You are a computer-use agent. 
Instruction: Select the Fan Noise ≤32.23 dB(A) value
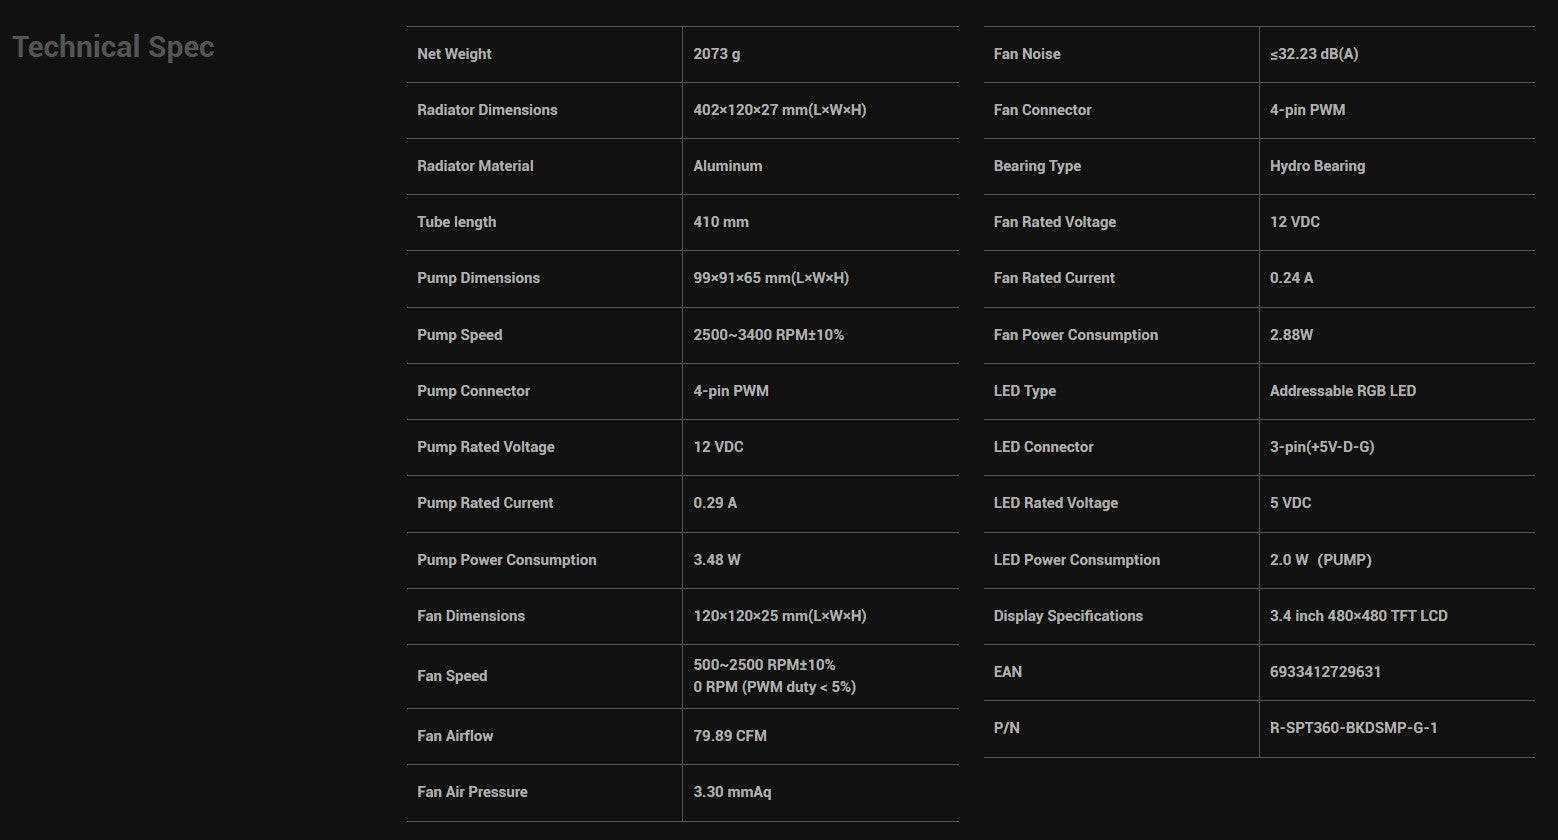1314,54
